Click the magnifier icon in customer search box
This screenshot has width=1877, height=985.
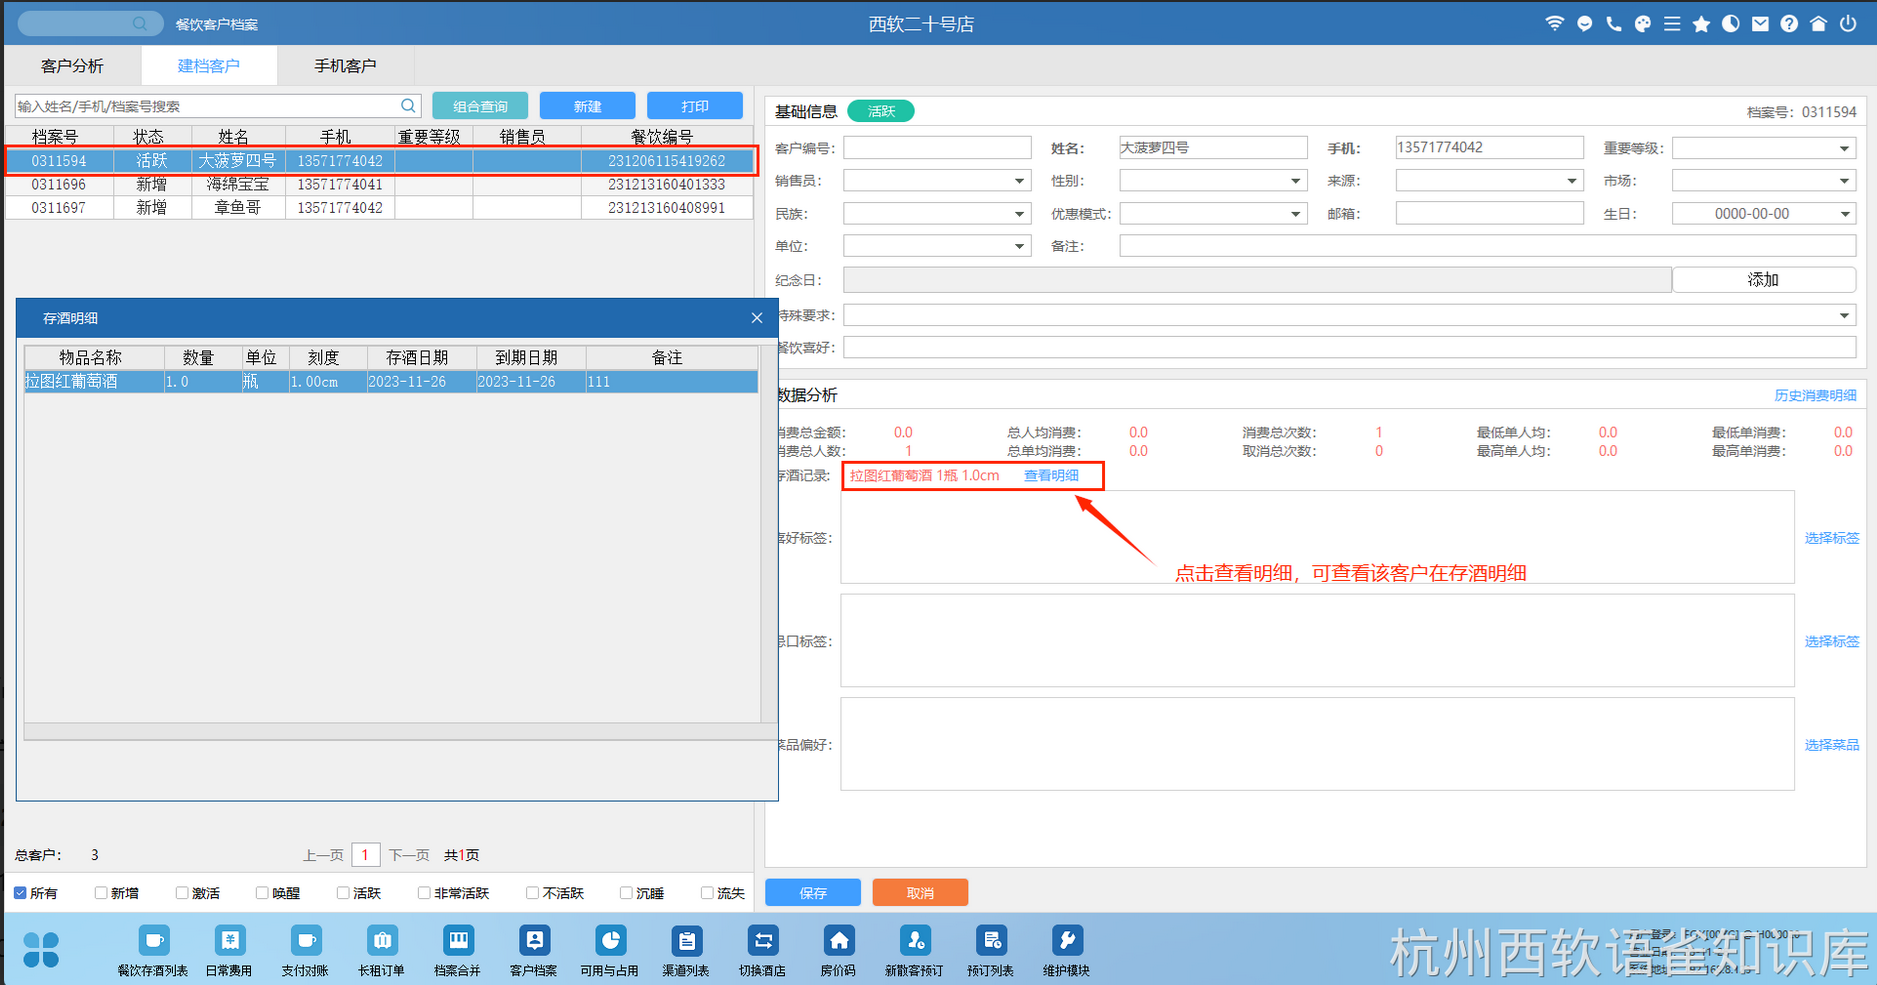click(408, 106)
